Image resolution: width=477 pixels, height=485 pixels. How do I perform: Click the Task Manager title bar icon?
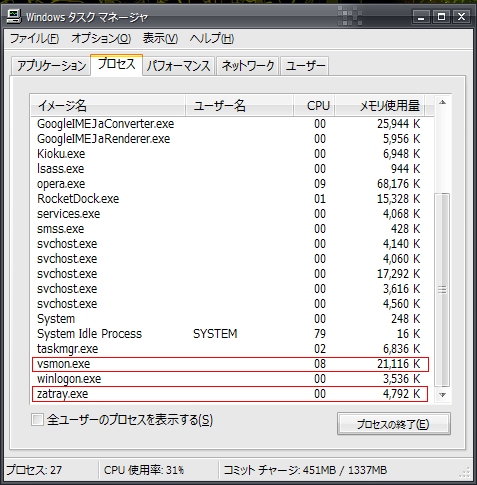pos(14,16)
